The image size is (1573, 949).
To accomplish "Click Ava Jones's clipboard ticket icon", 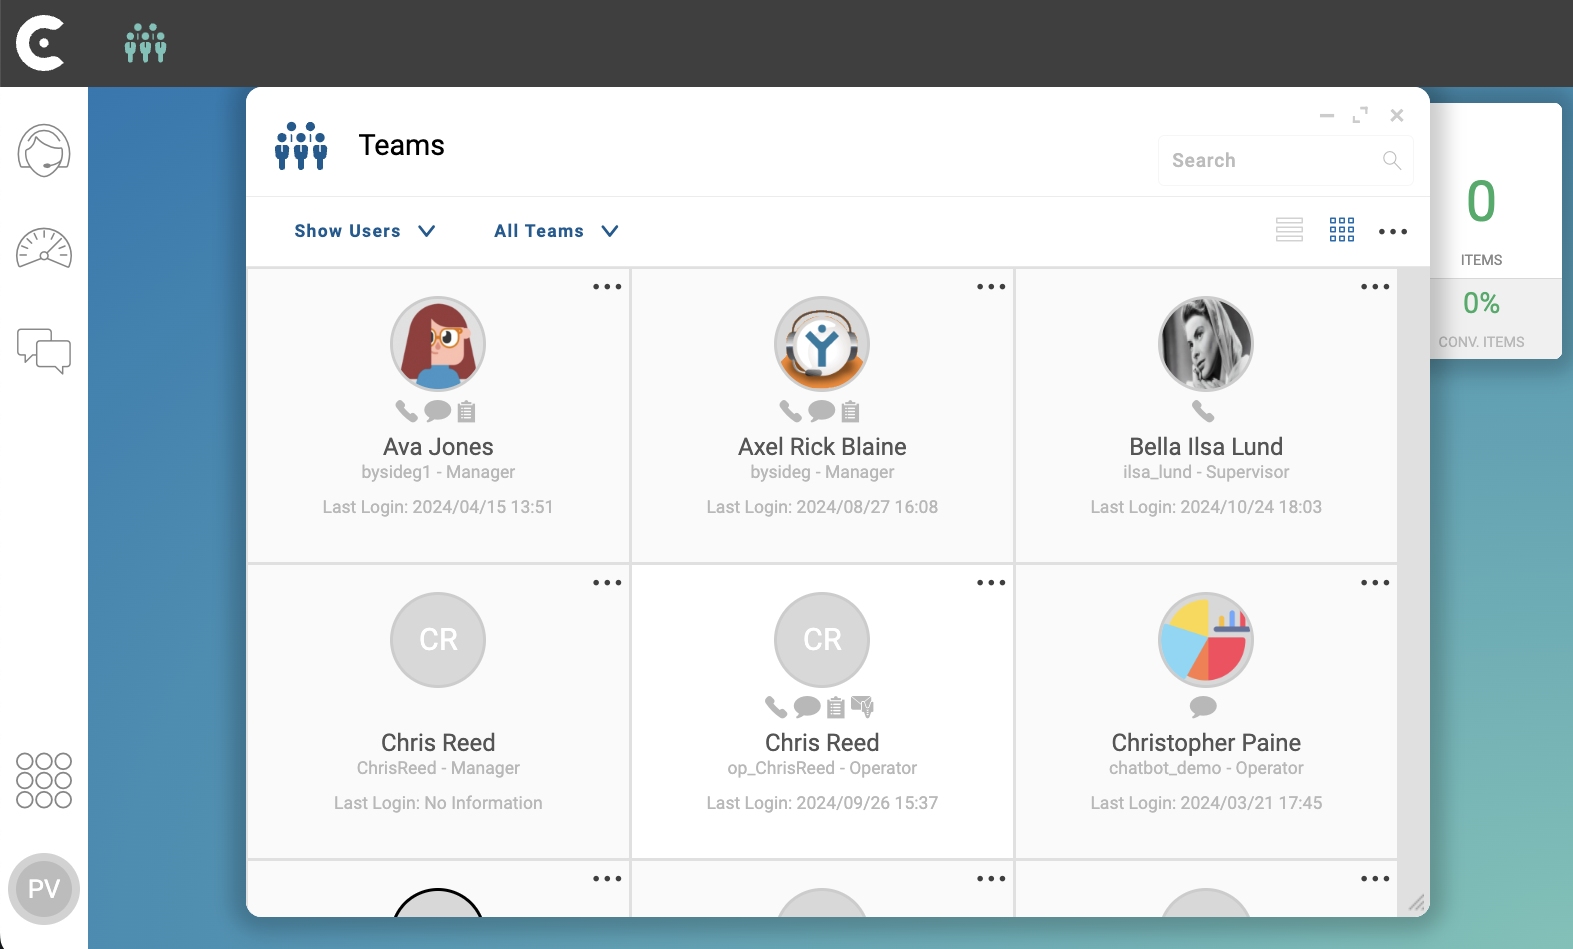I will [466, 411].
